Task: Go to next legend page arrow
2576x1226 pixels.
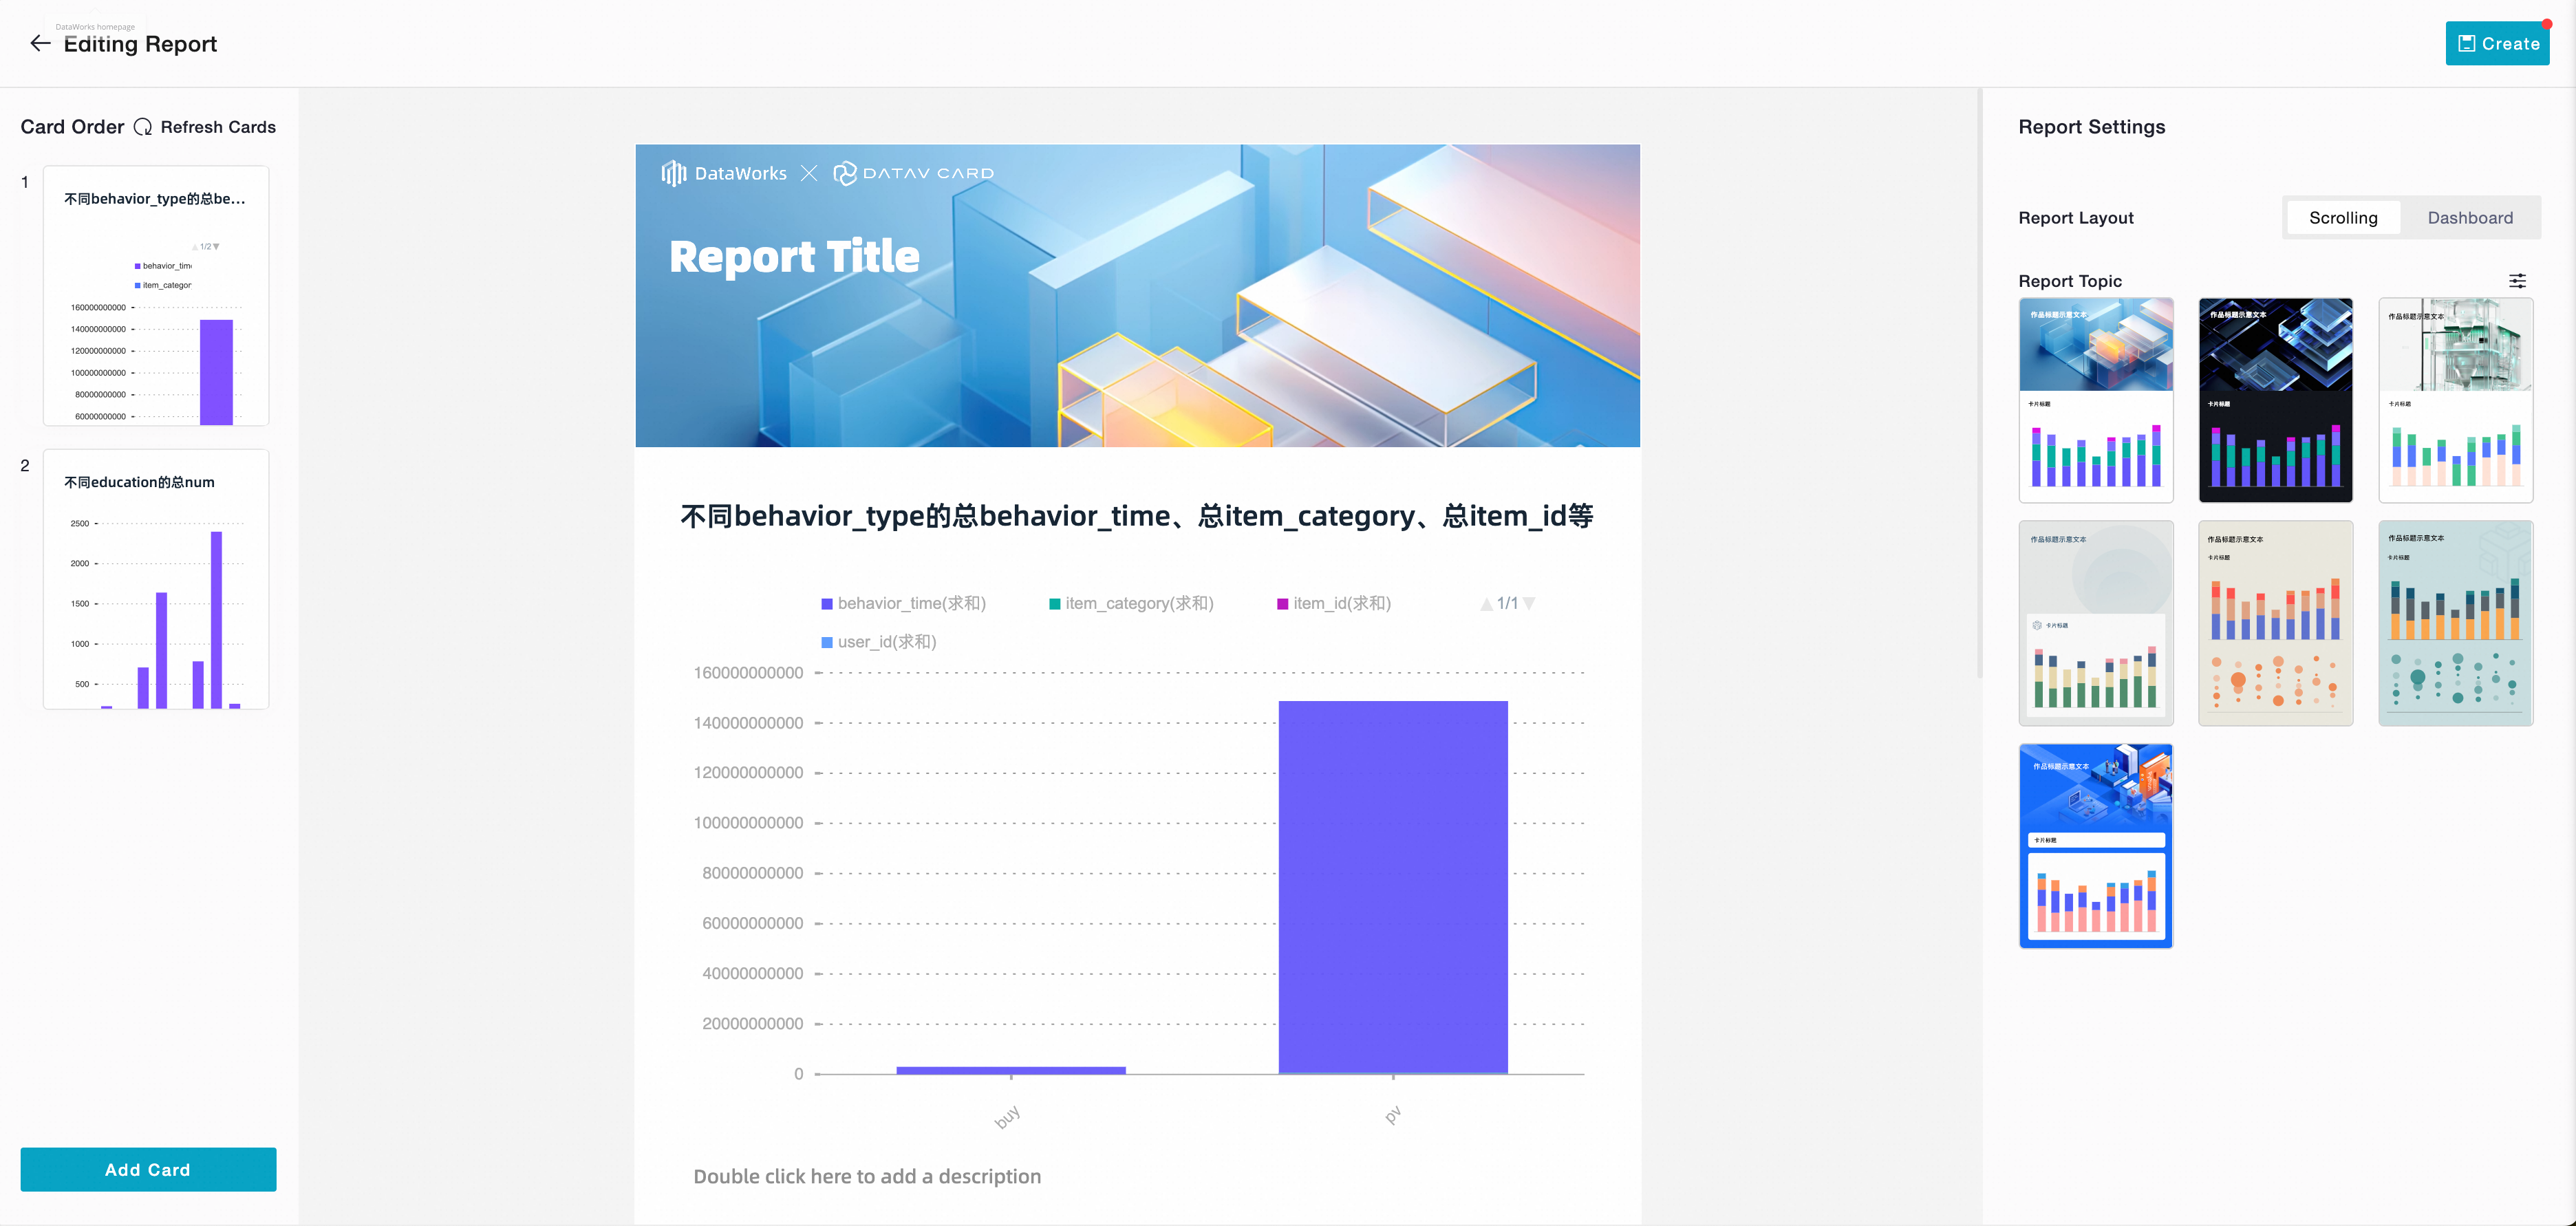Action: coord(1529,604)
